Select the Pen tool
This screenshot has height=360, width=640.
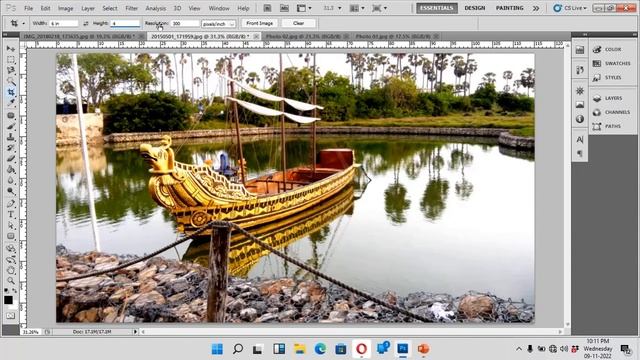11,203
